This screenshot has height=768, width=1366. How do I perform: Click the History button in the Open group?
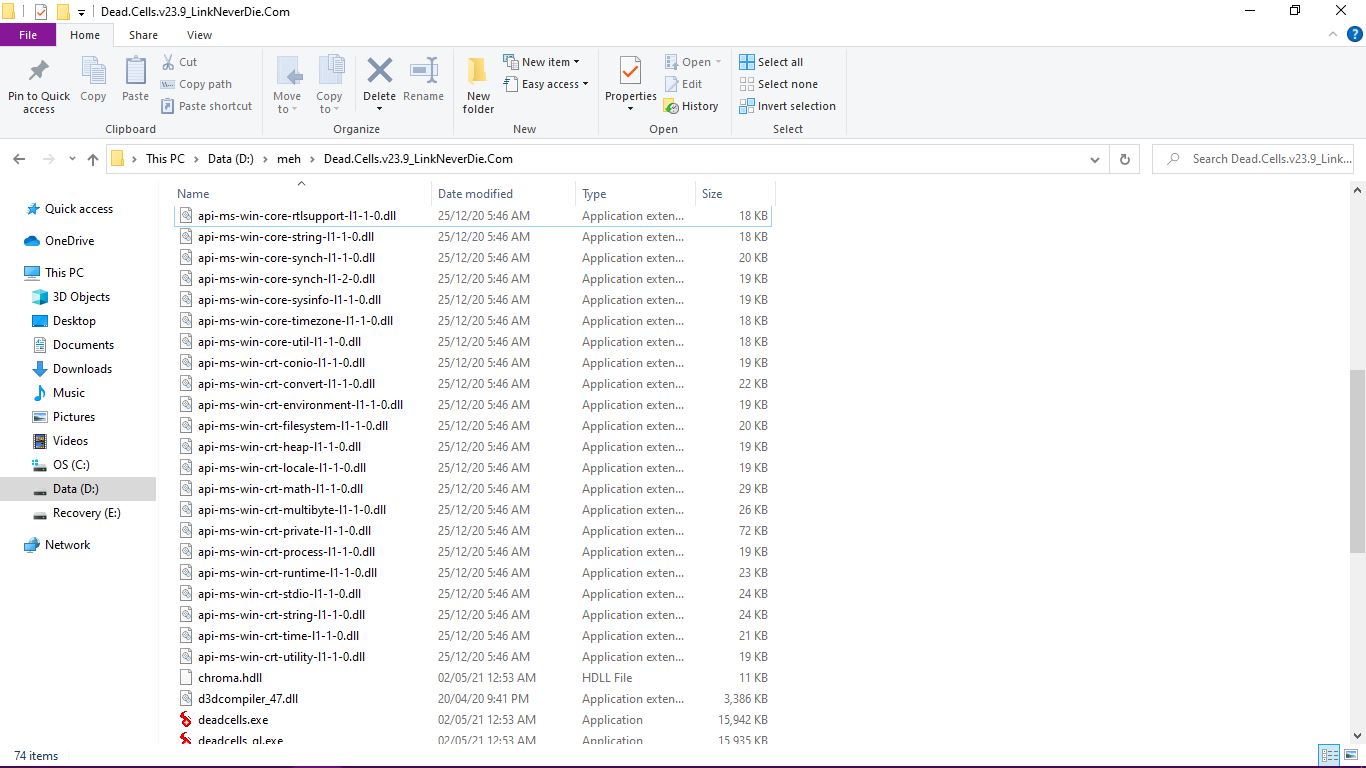click(x=691, y=106)
